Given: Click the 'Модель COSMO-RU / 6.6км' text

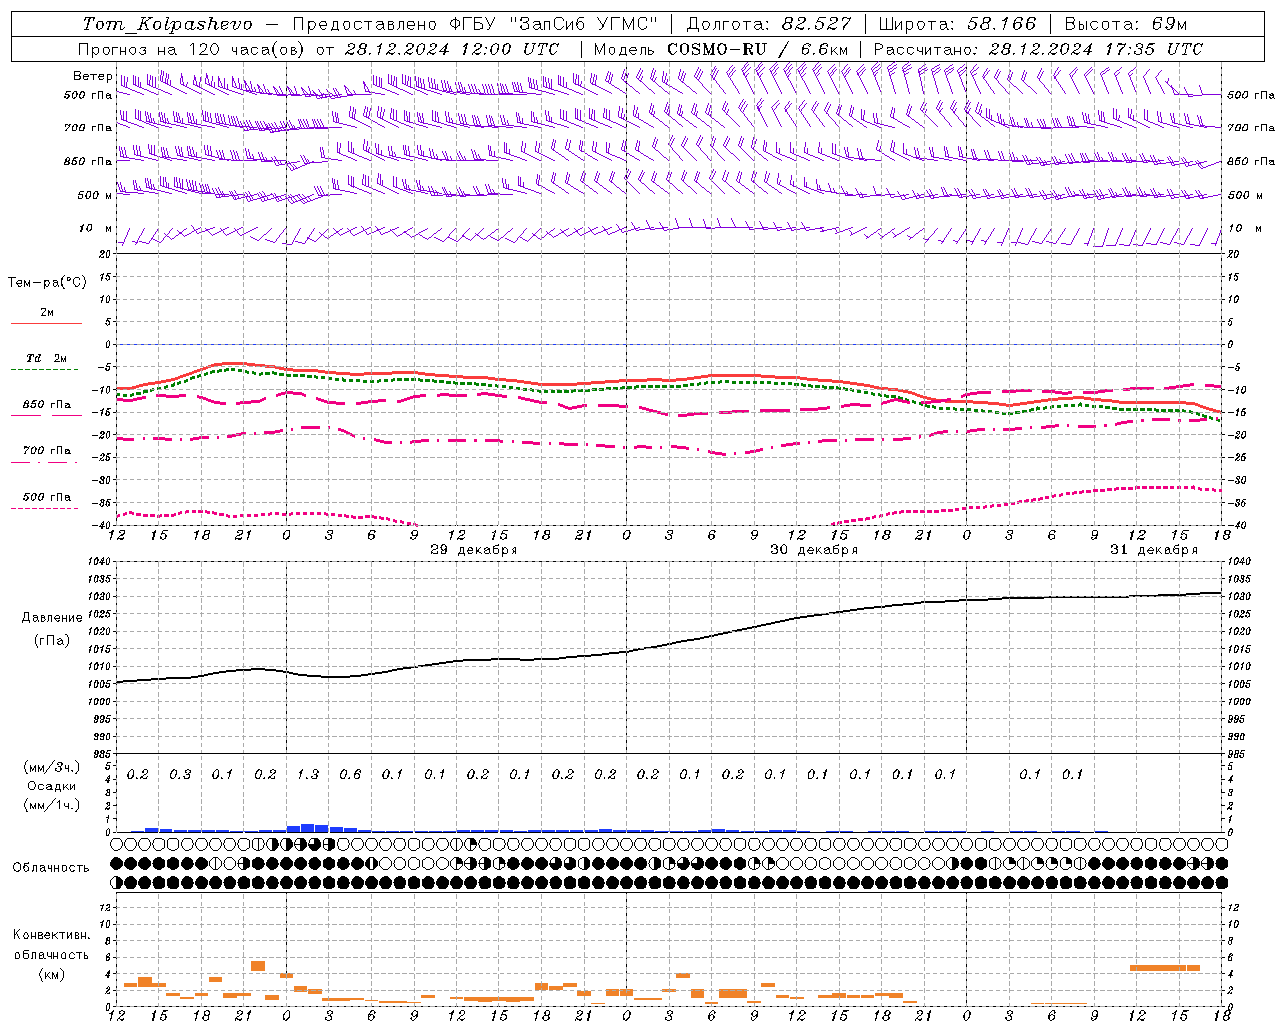Looking at the screenshot, I should [721, 49].
